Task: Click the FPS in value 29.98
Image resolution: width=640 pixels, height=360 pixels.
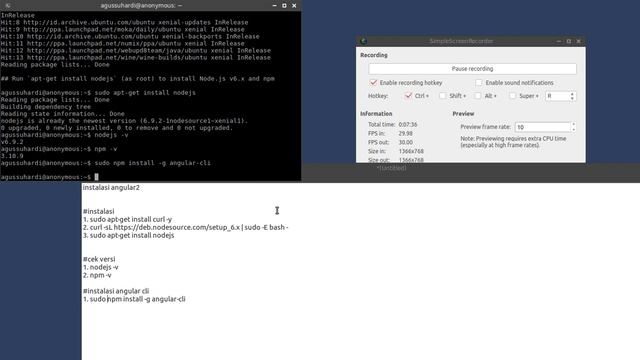Action: [405, 133]
